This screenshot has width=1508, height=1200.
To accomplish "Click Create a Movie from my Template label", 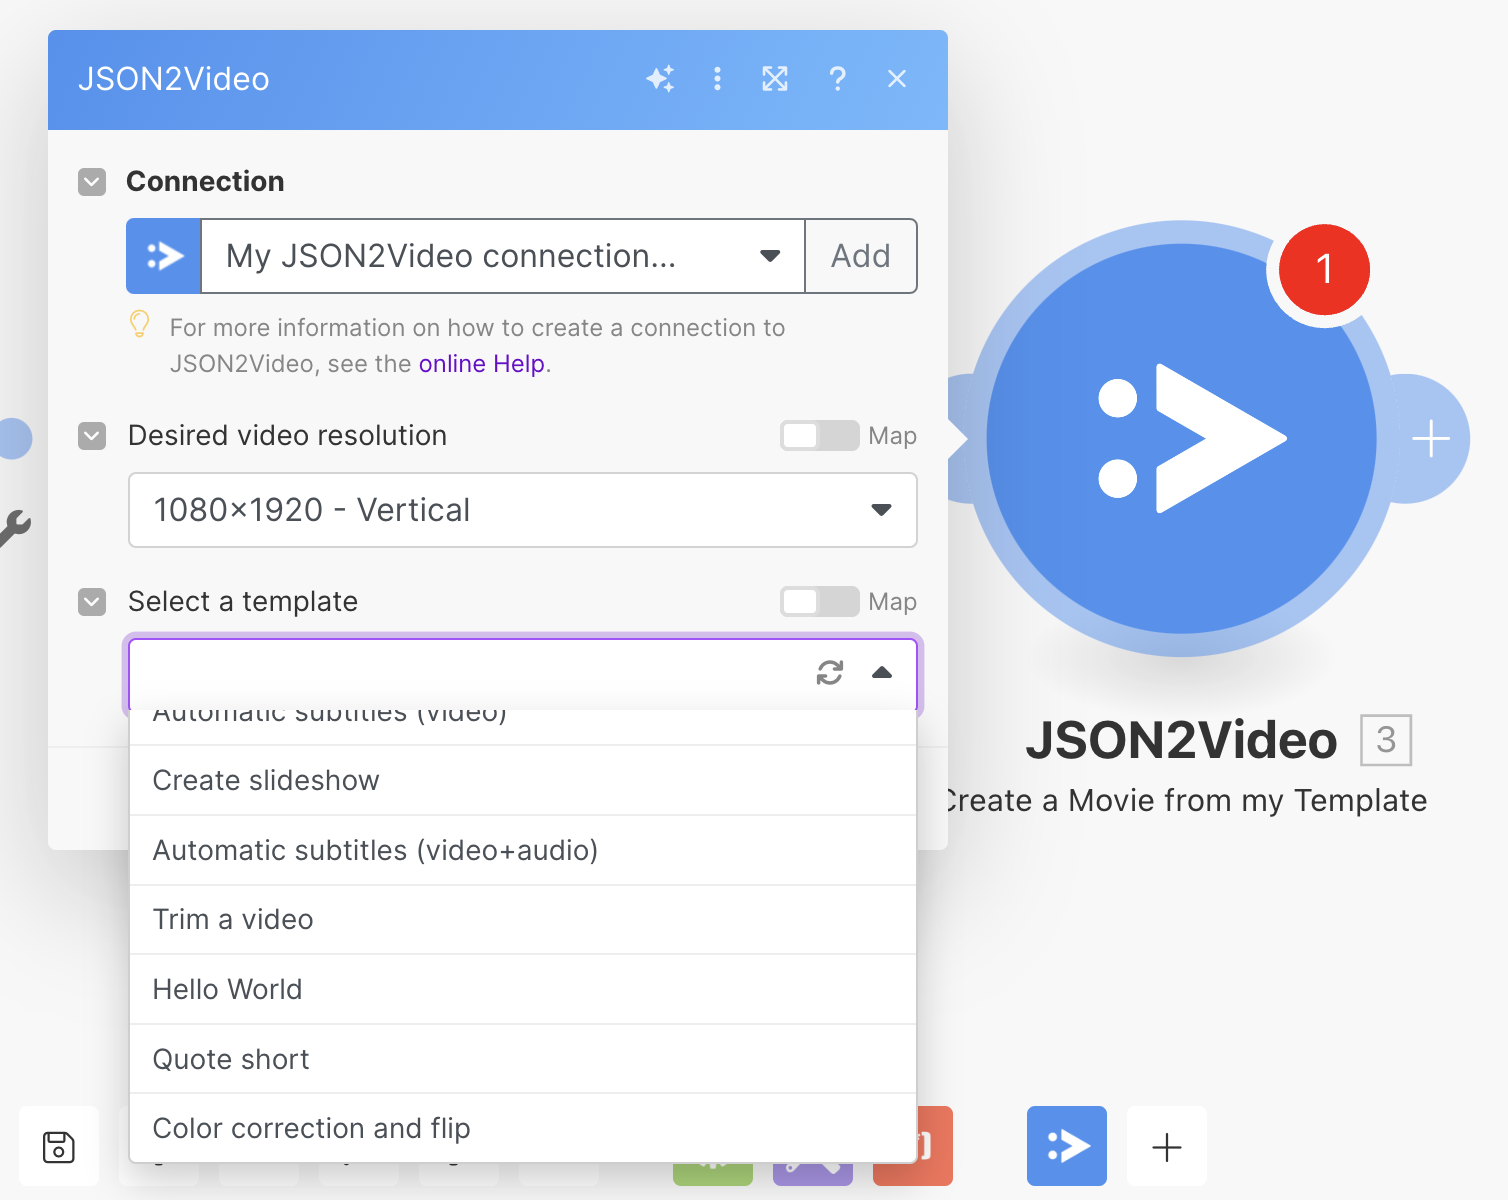I will point(1187,801).
